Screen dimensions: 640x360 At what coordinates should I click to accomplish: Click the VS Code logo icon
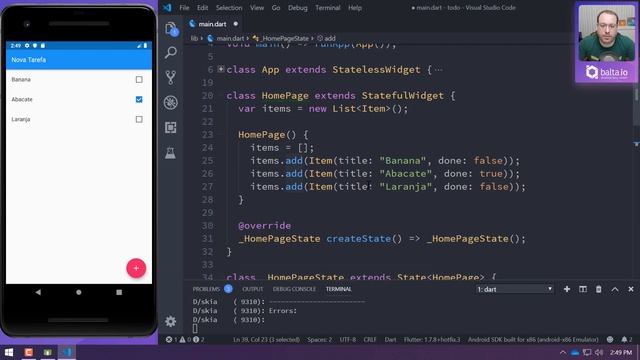[x=167, y=8]
